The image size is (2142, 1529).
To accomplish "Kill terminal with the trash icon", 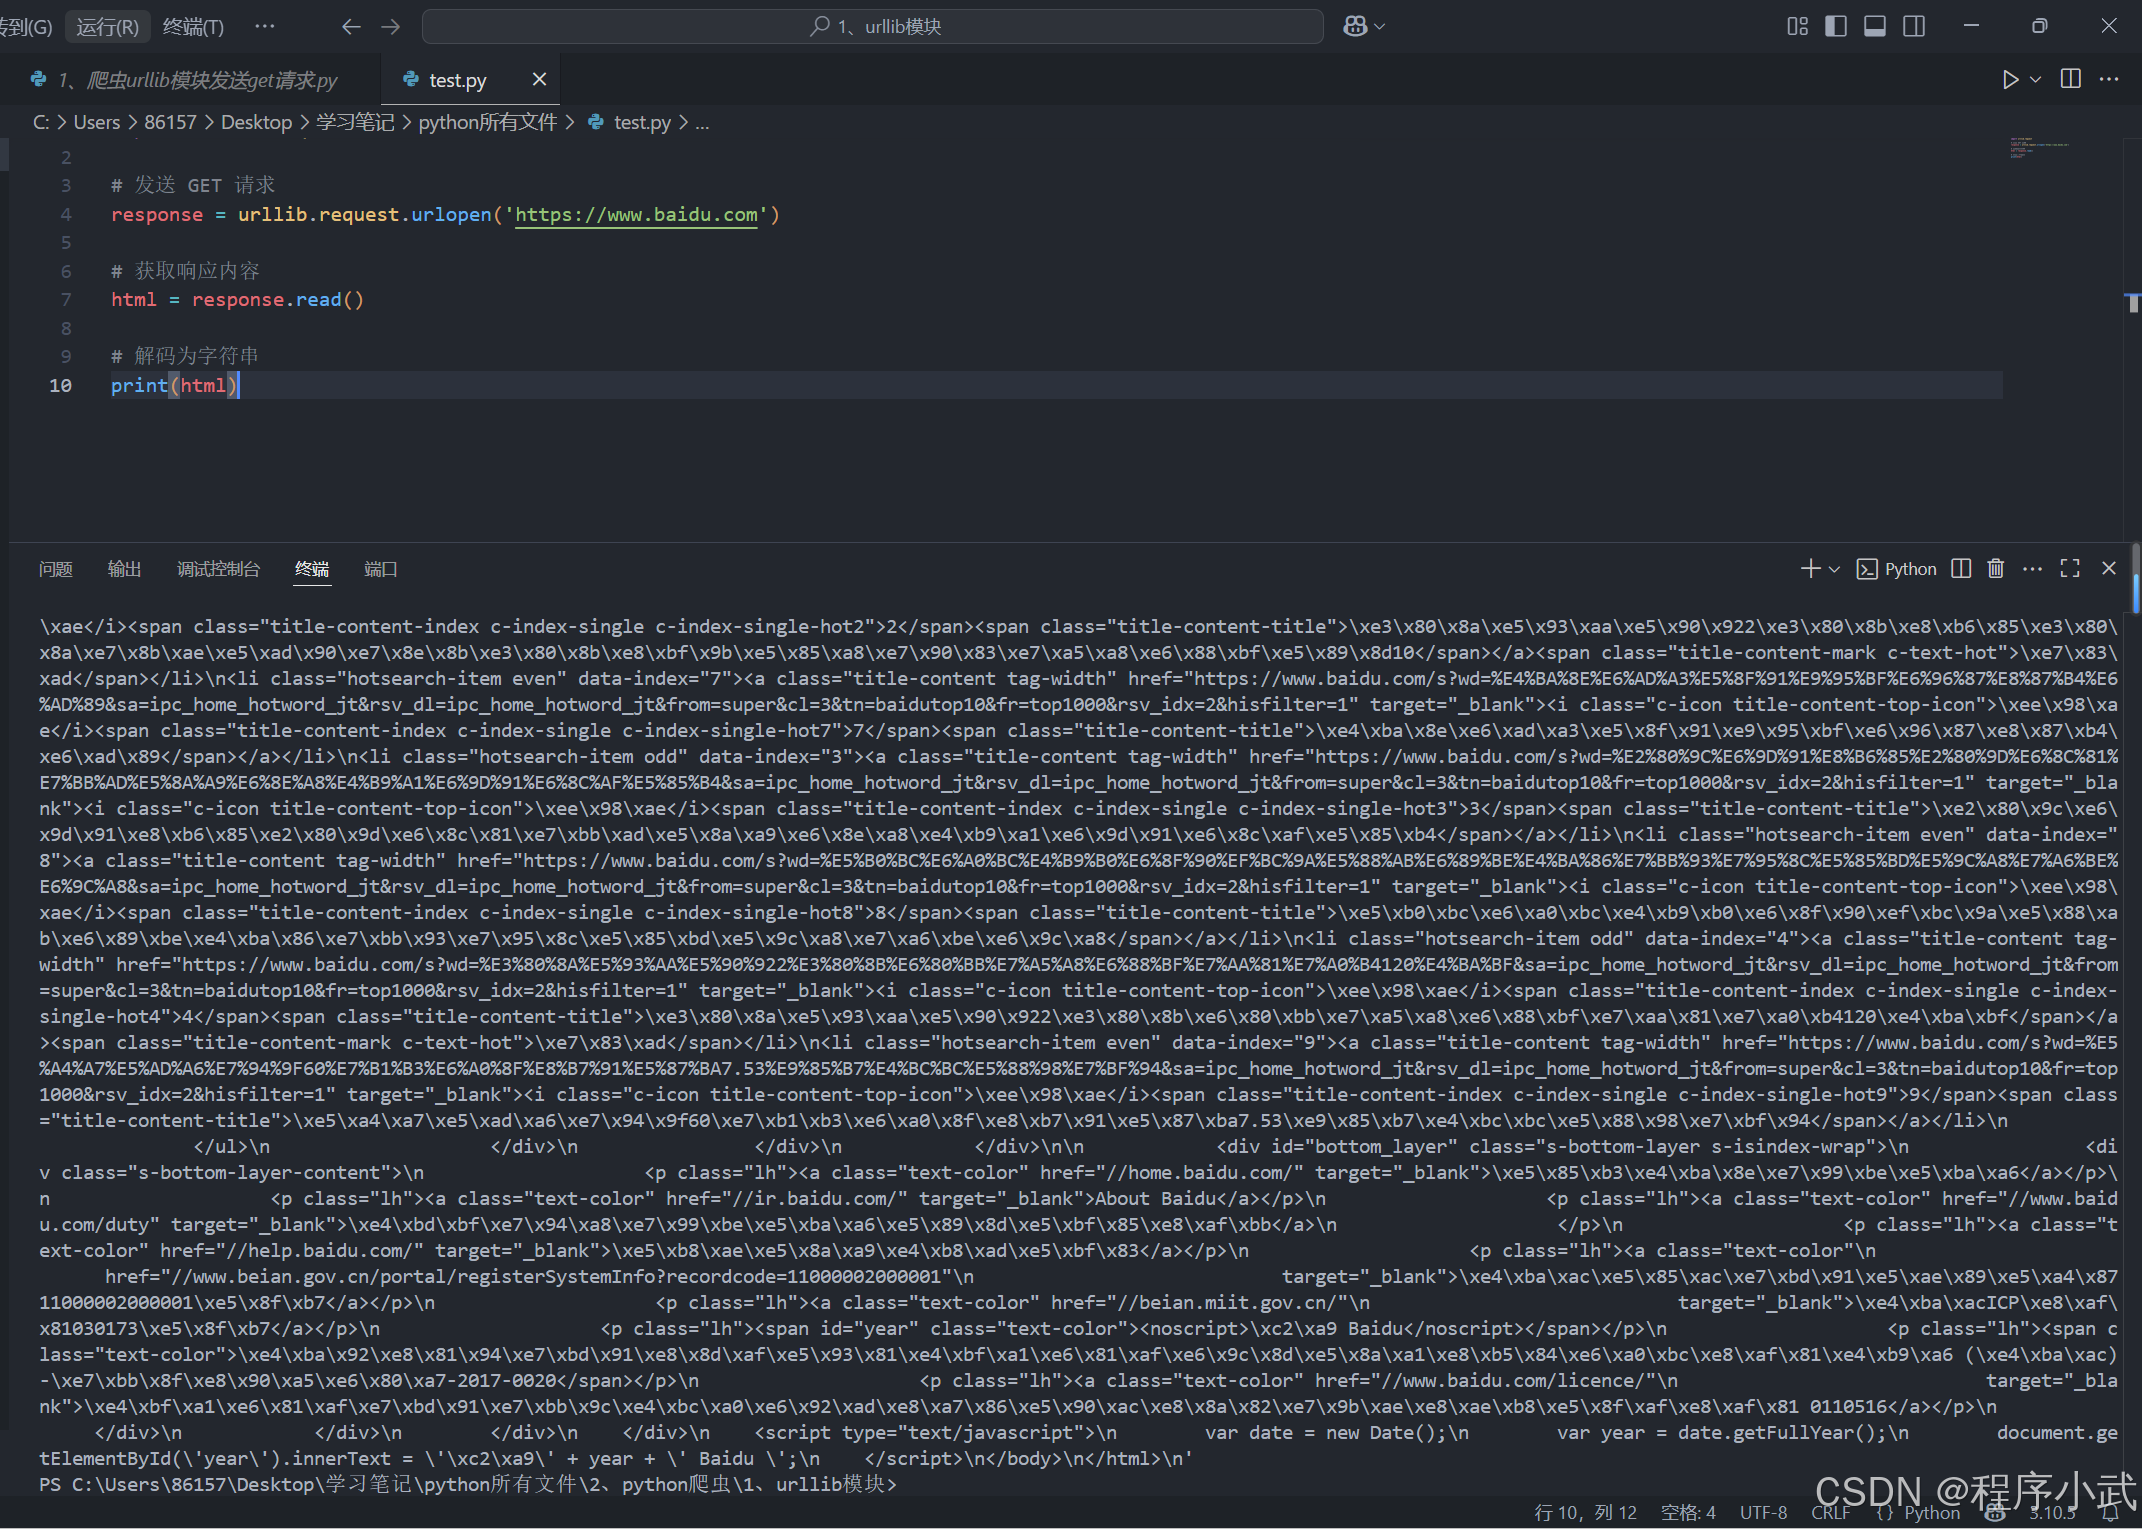I will tap(1996, 569).
